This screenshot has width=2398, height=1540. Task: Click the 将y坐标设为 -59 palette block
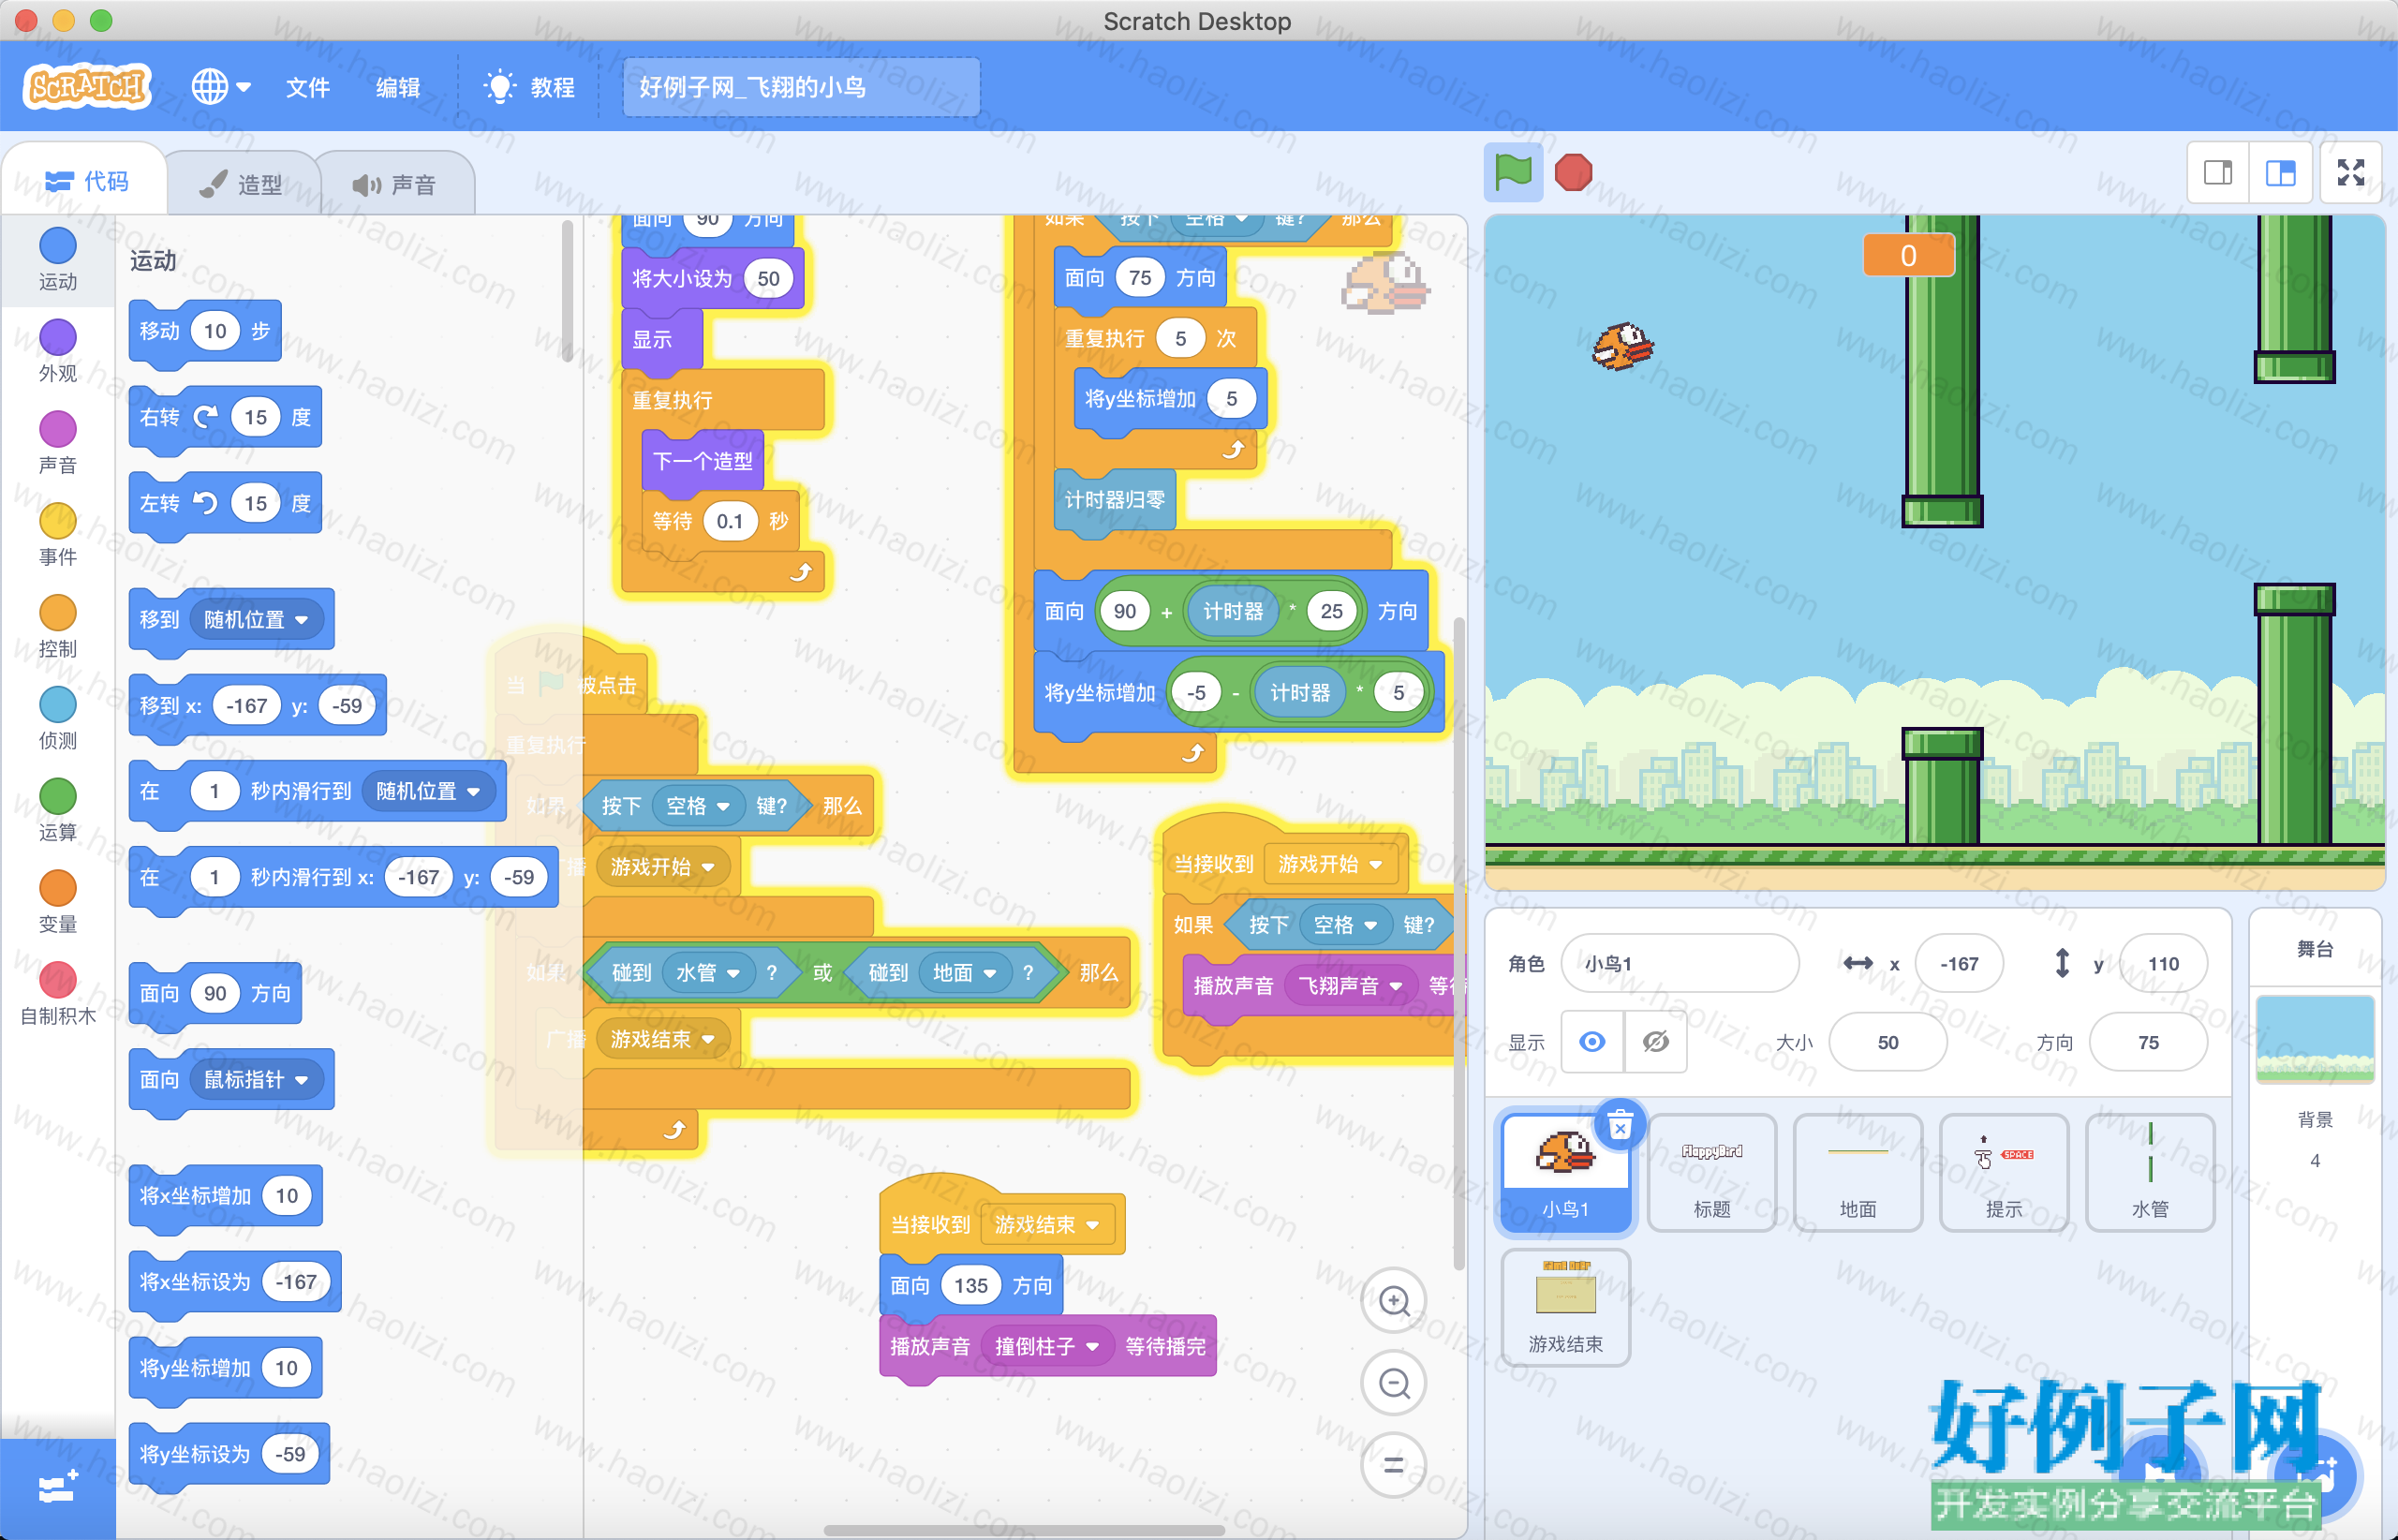point(229,1453)
